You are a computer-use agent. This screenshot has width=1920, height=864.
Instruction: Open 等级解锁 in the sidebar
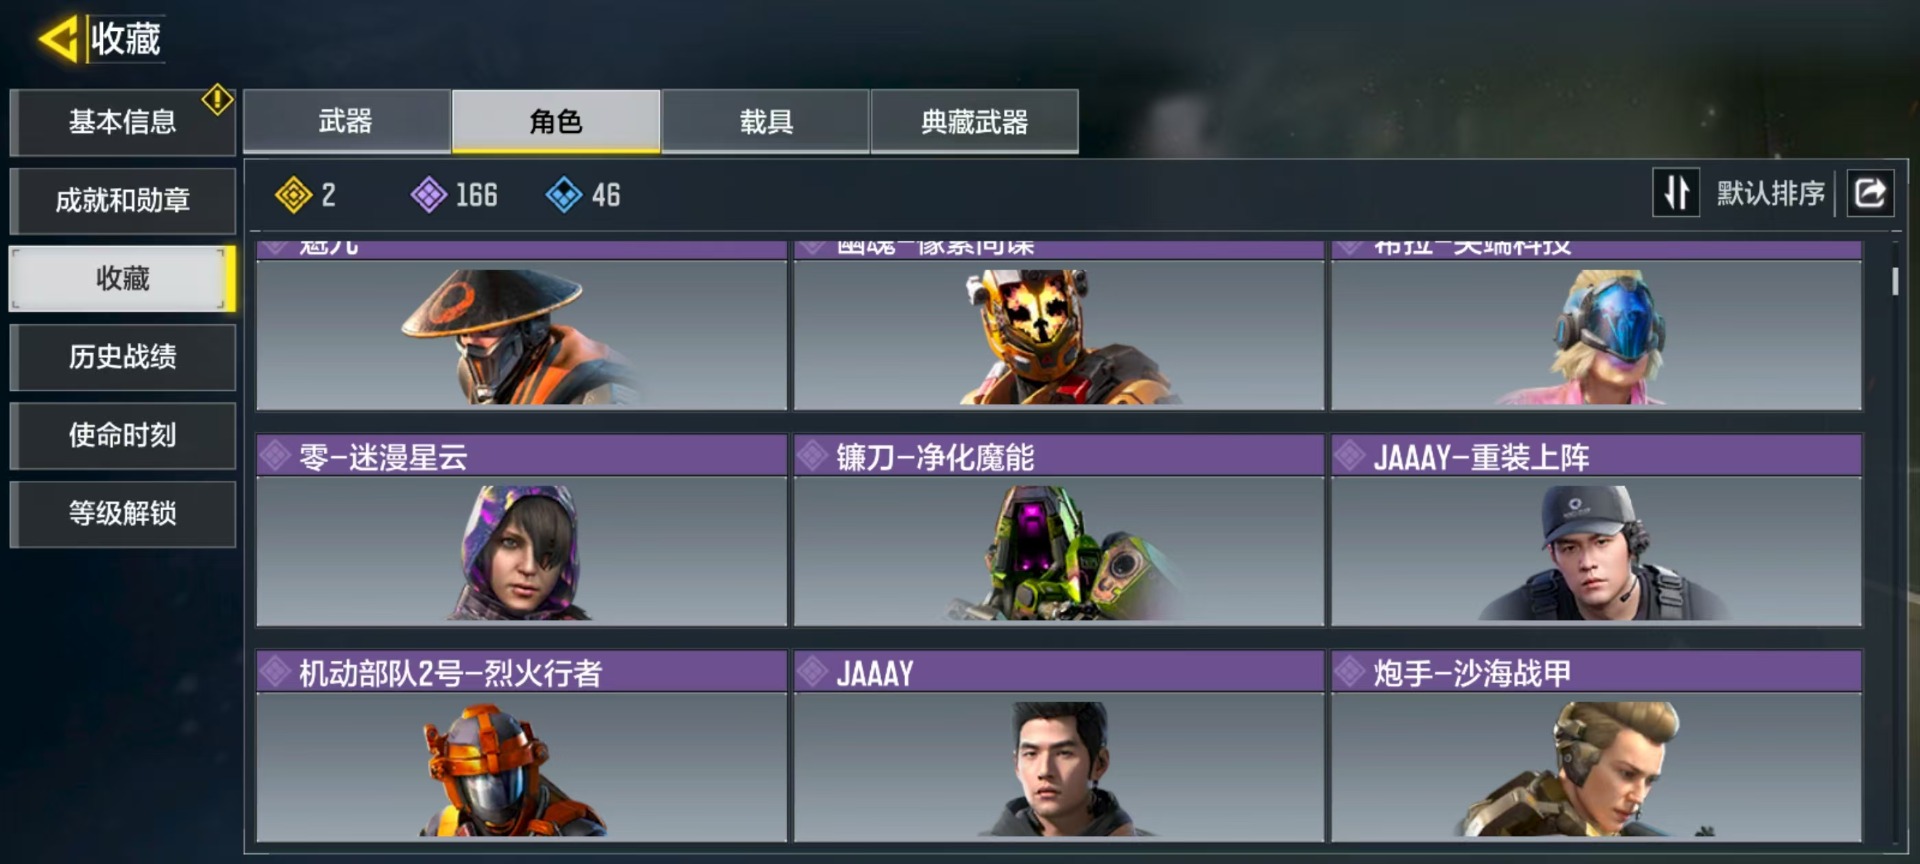click(x=123, y=513)
